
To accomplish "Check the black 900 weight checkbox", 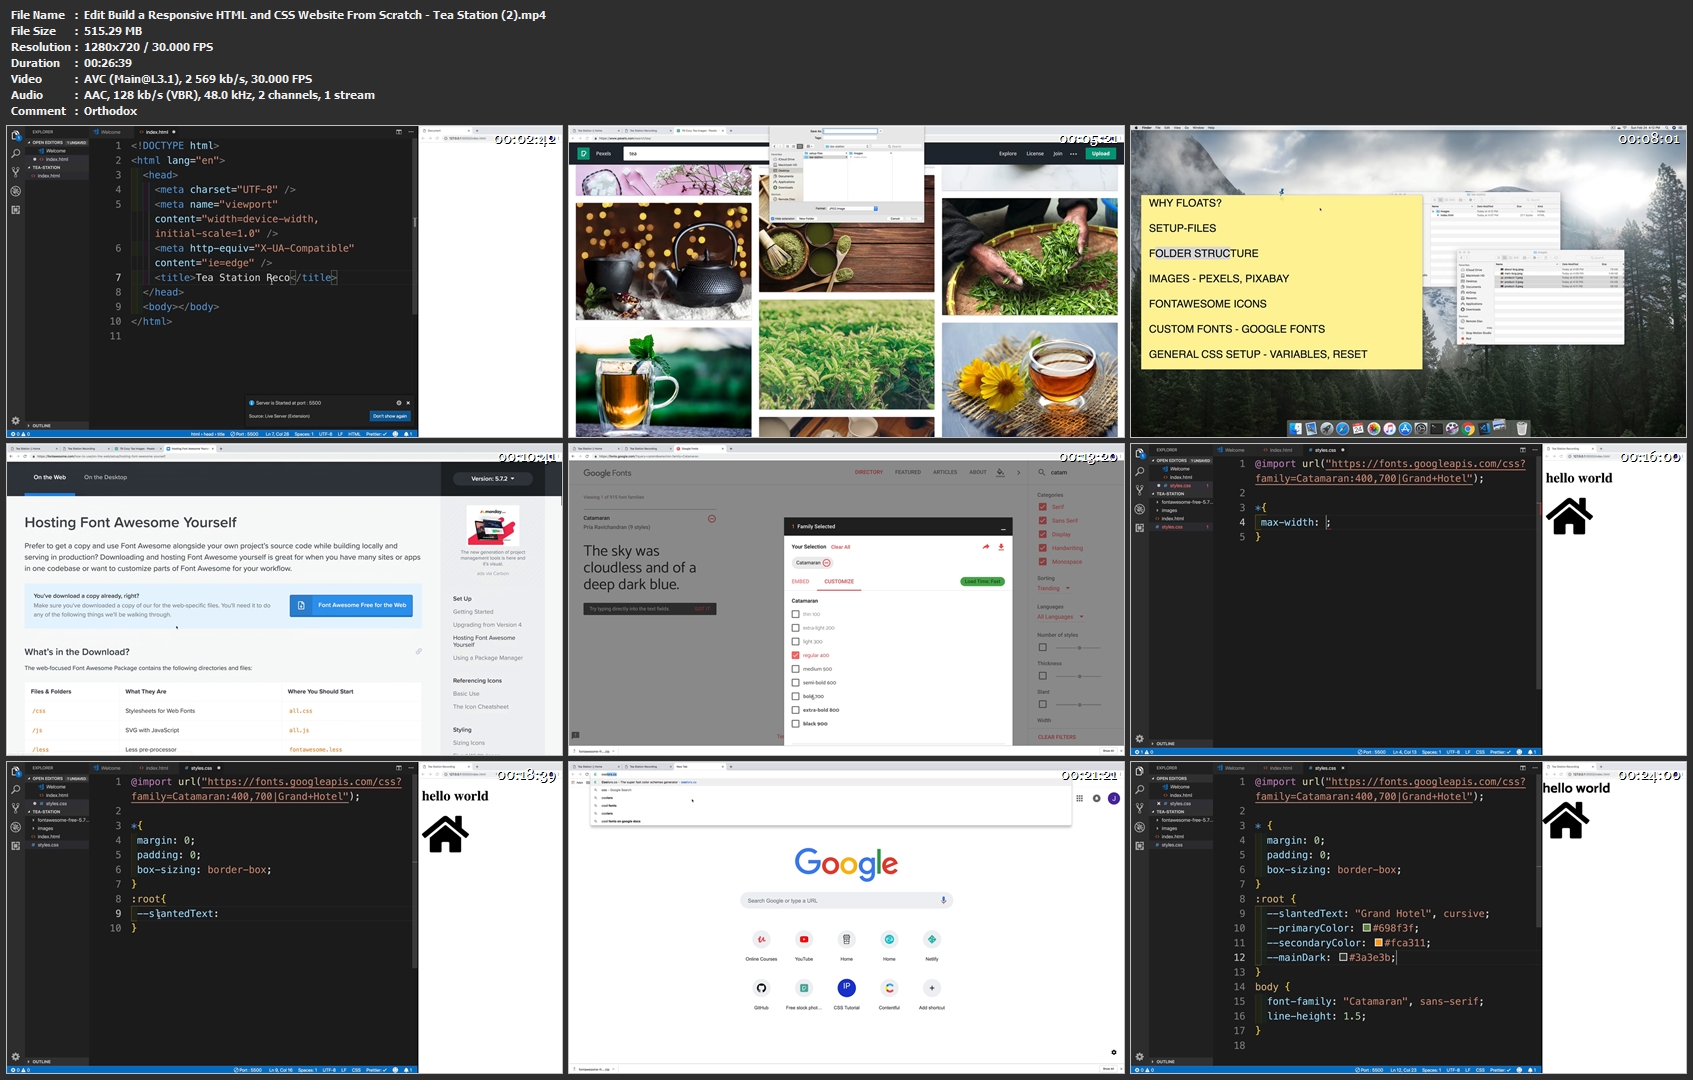I will 796,723.
